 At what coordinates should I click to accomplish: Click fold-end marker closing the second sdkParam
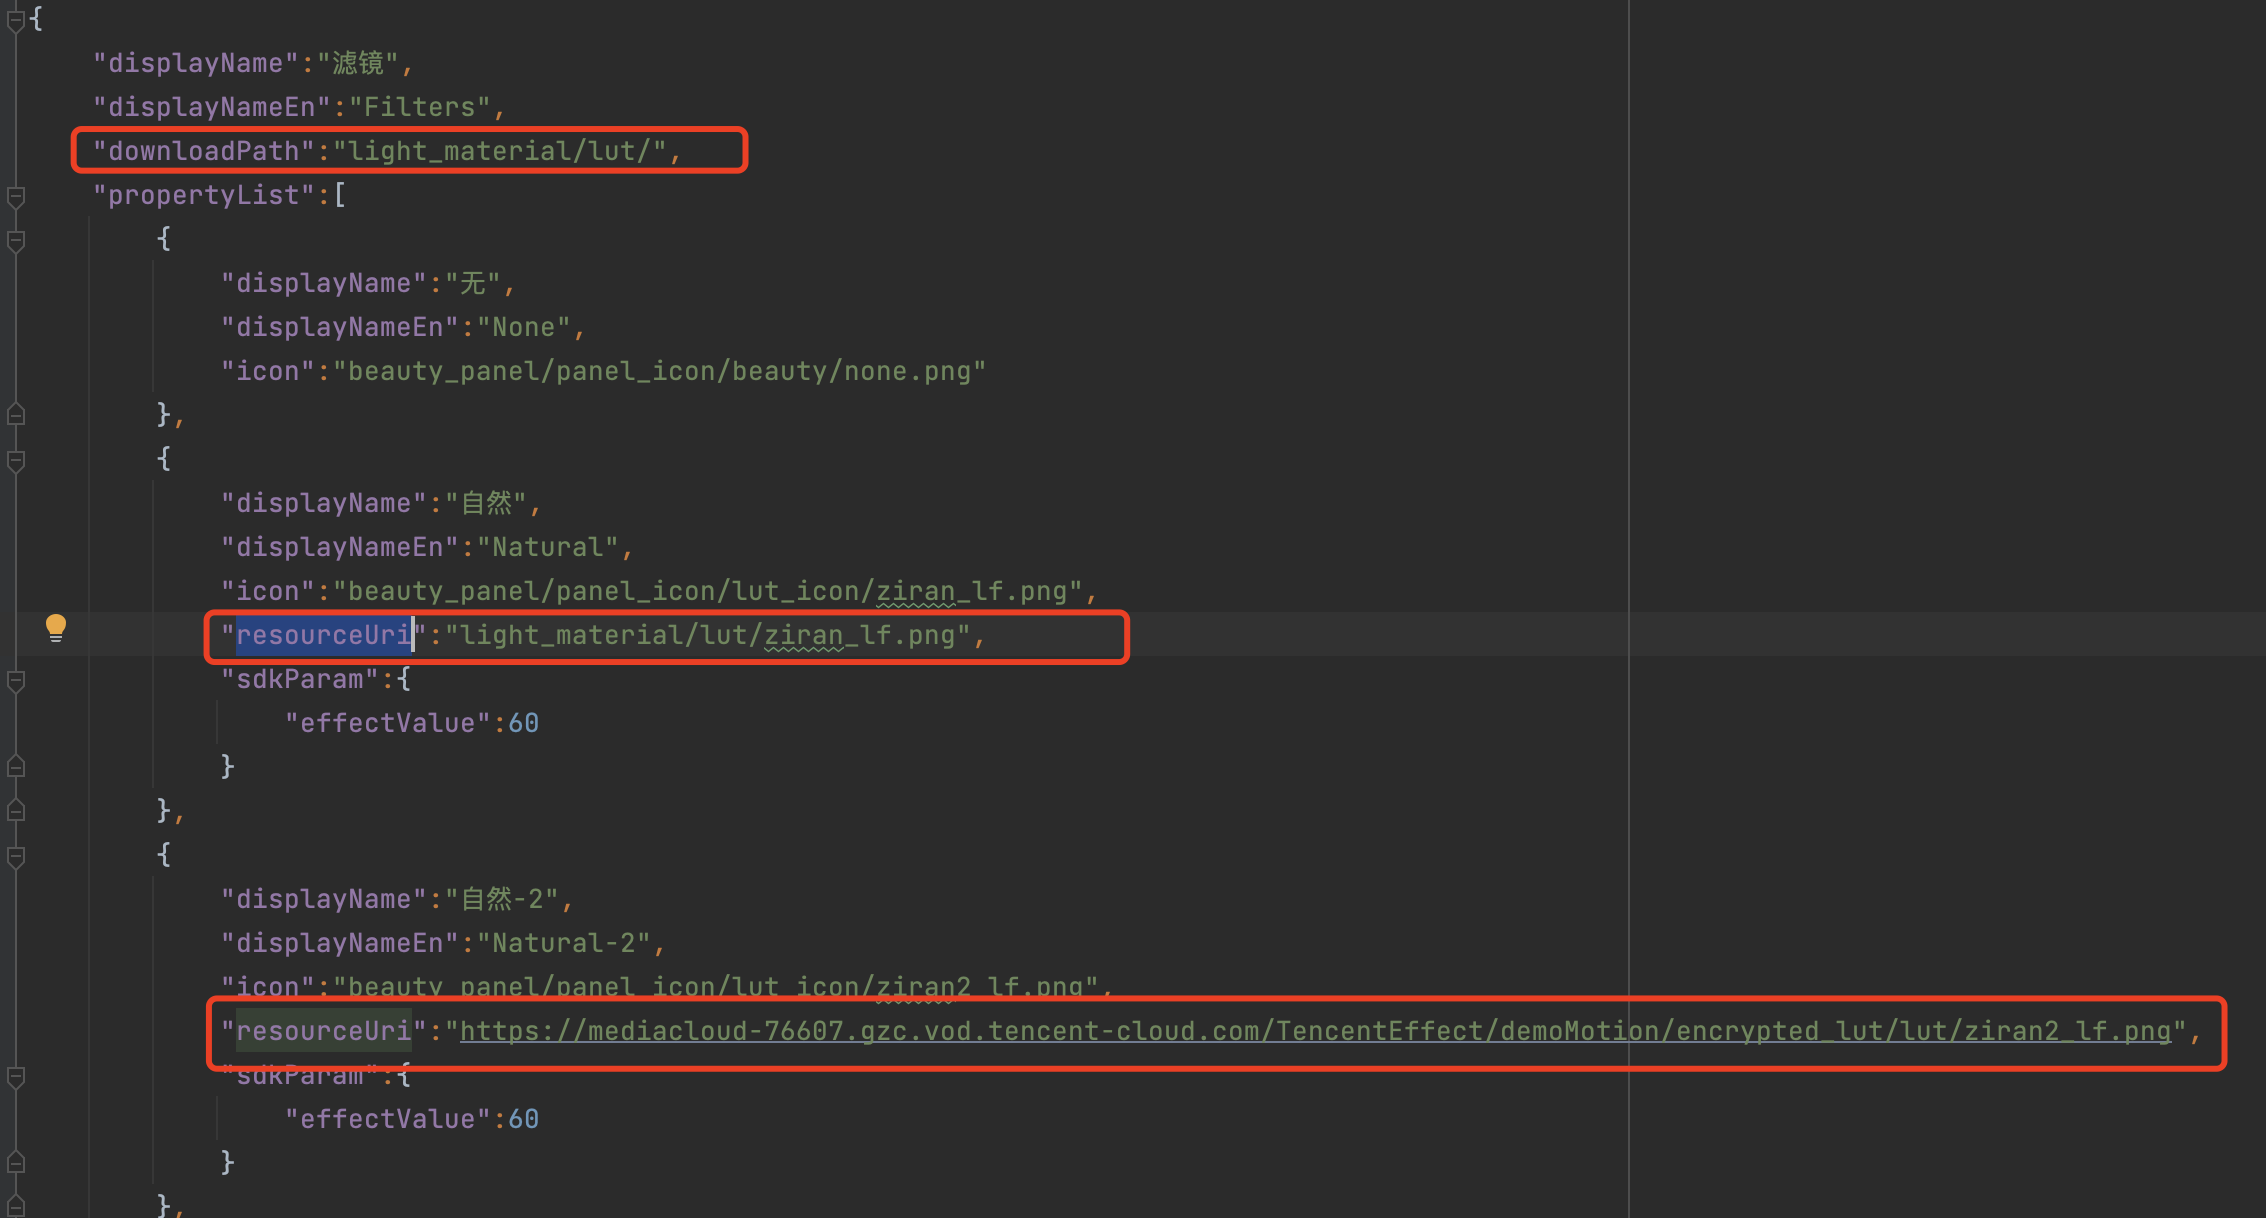click(16, 1163)
